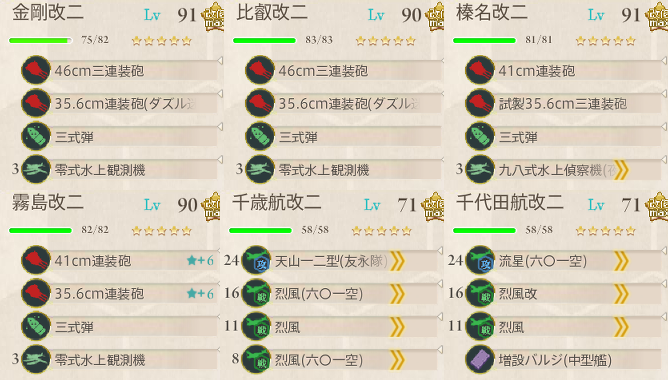Click Kongou's 46cm三連装砲 red gun icon
Viewport: 668px width, 380px height.
[x=36, y=70]
